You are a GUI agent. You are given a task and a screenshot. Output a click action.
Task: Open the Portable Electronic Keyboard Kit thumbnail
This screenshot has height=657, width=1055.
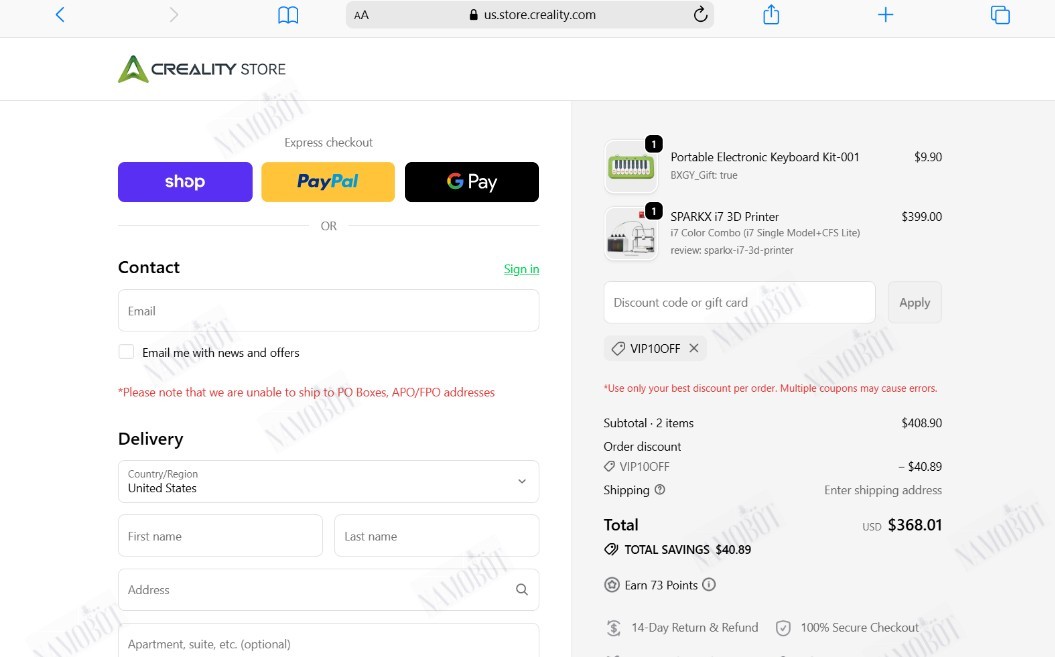click(x=631, y=166)
